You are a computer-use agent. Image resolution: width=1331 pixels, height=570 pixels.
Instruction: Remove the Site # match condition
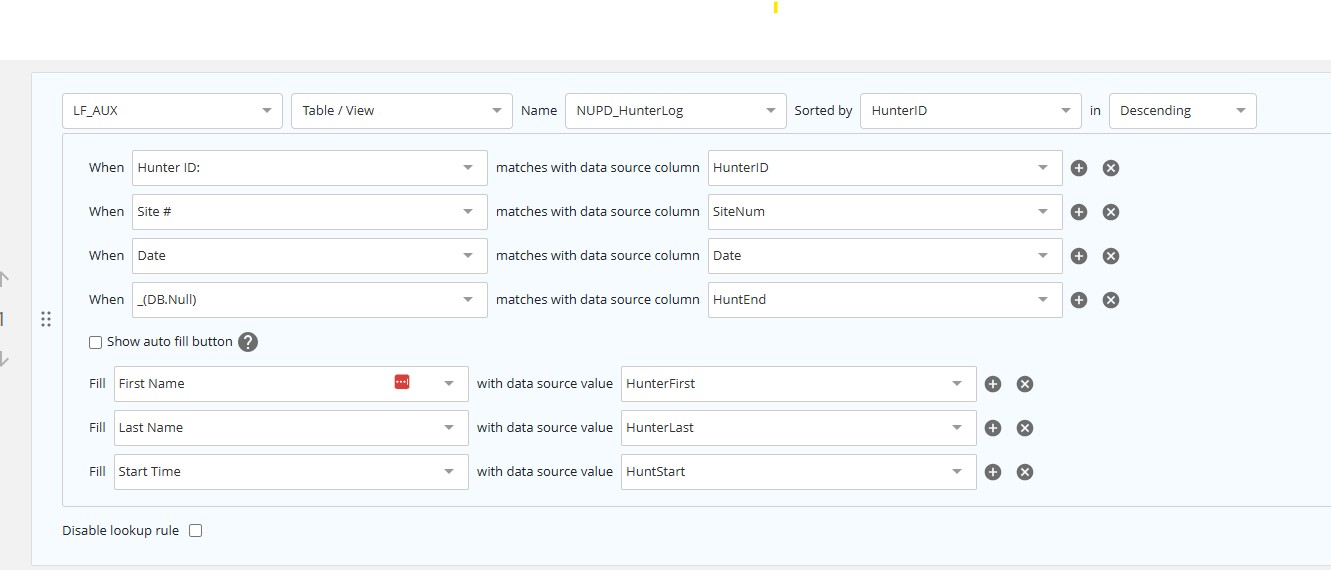[1110, 212]
